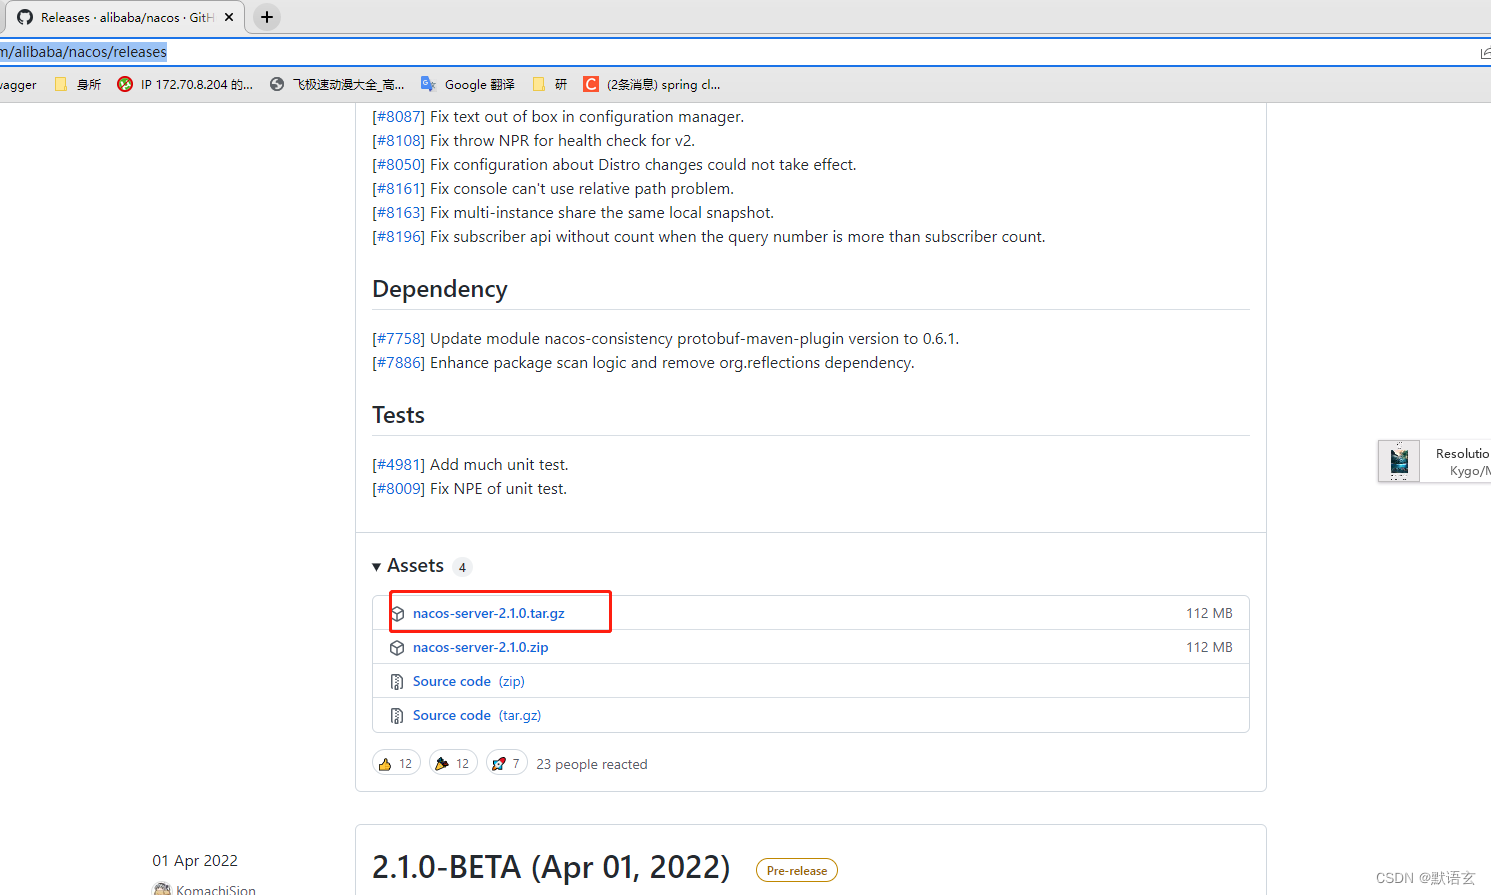Open the 飞极速动漫大全 bookmark

[337, 85]
